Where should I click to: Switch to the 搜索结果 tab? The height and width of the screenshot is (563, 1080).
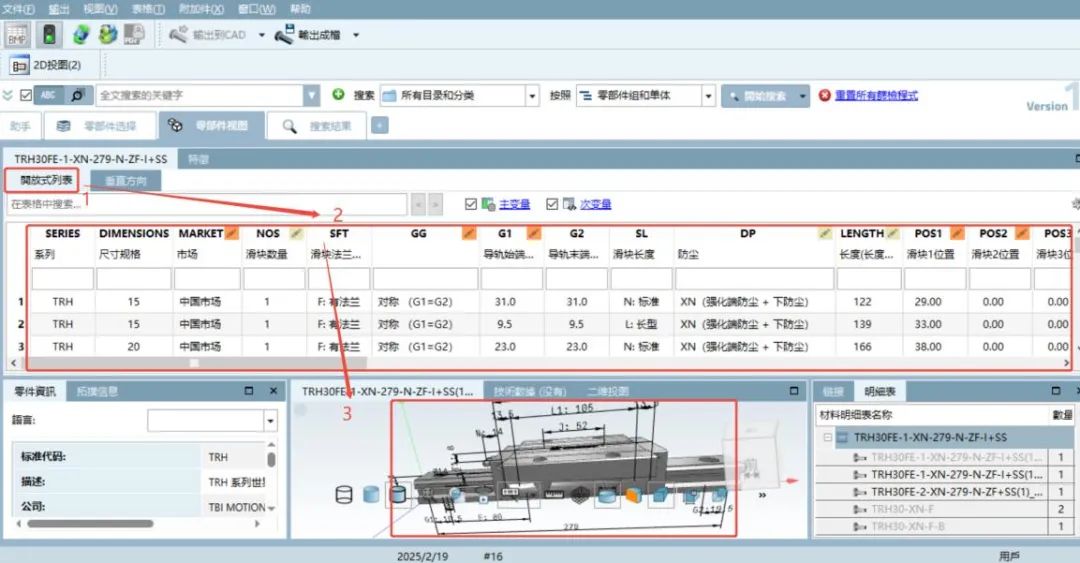(317, 126)
